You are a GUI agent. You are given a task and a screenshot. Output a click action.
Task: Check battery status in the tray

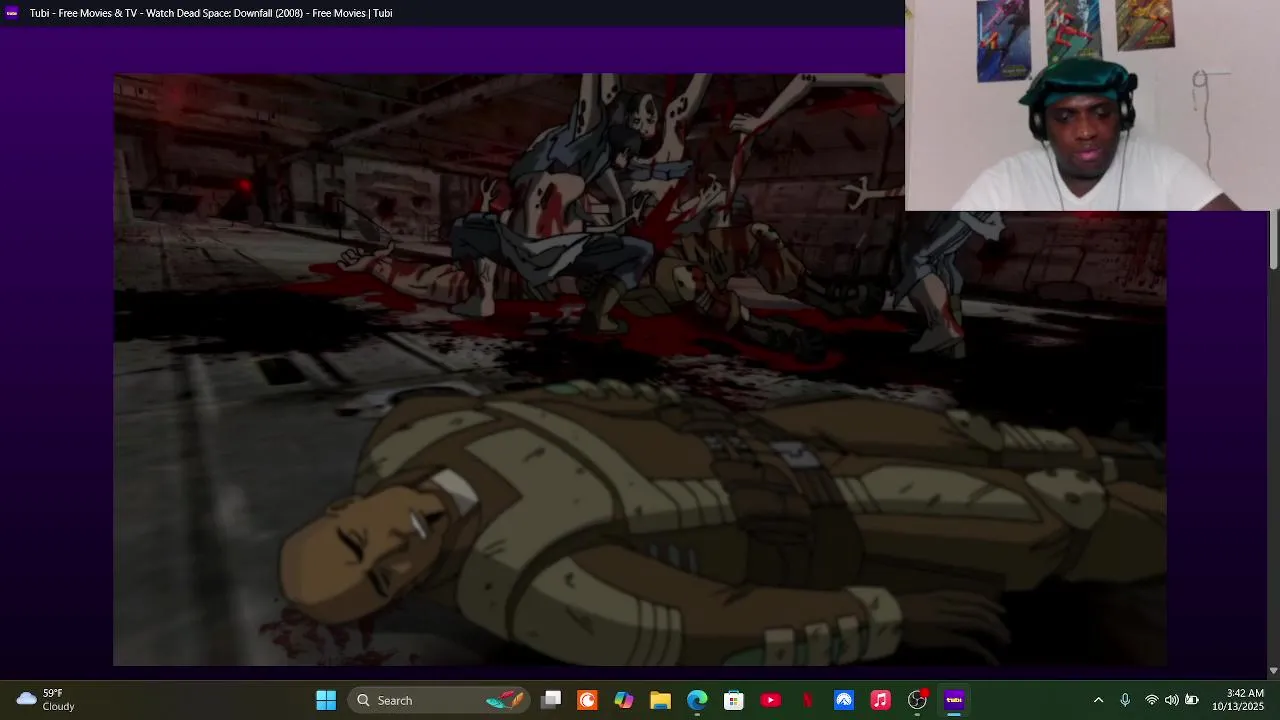click(1191, 700)
